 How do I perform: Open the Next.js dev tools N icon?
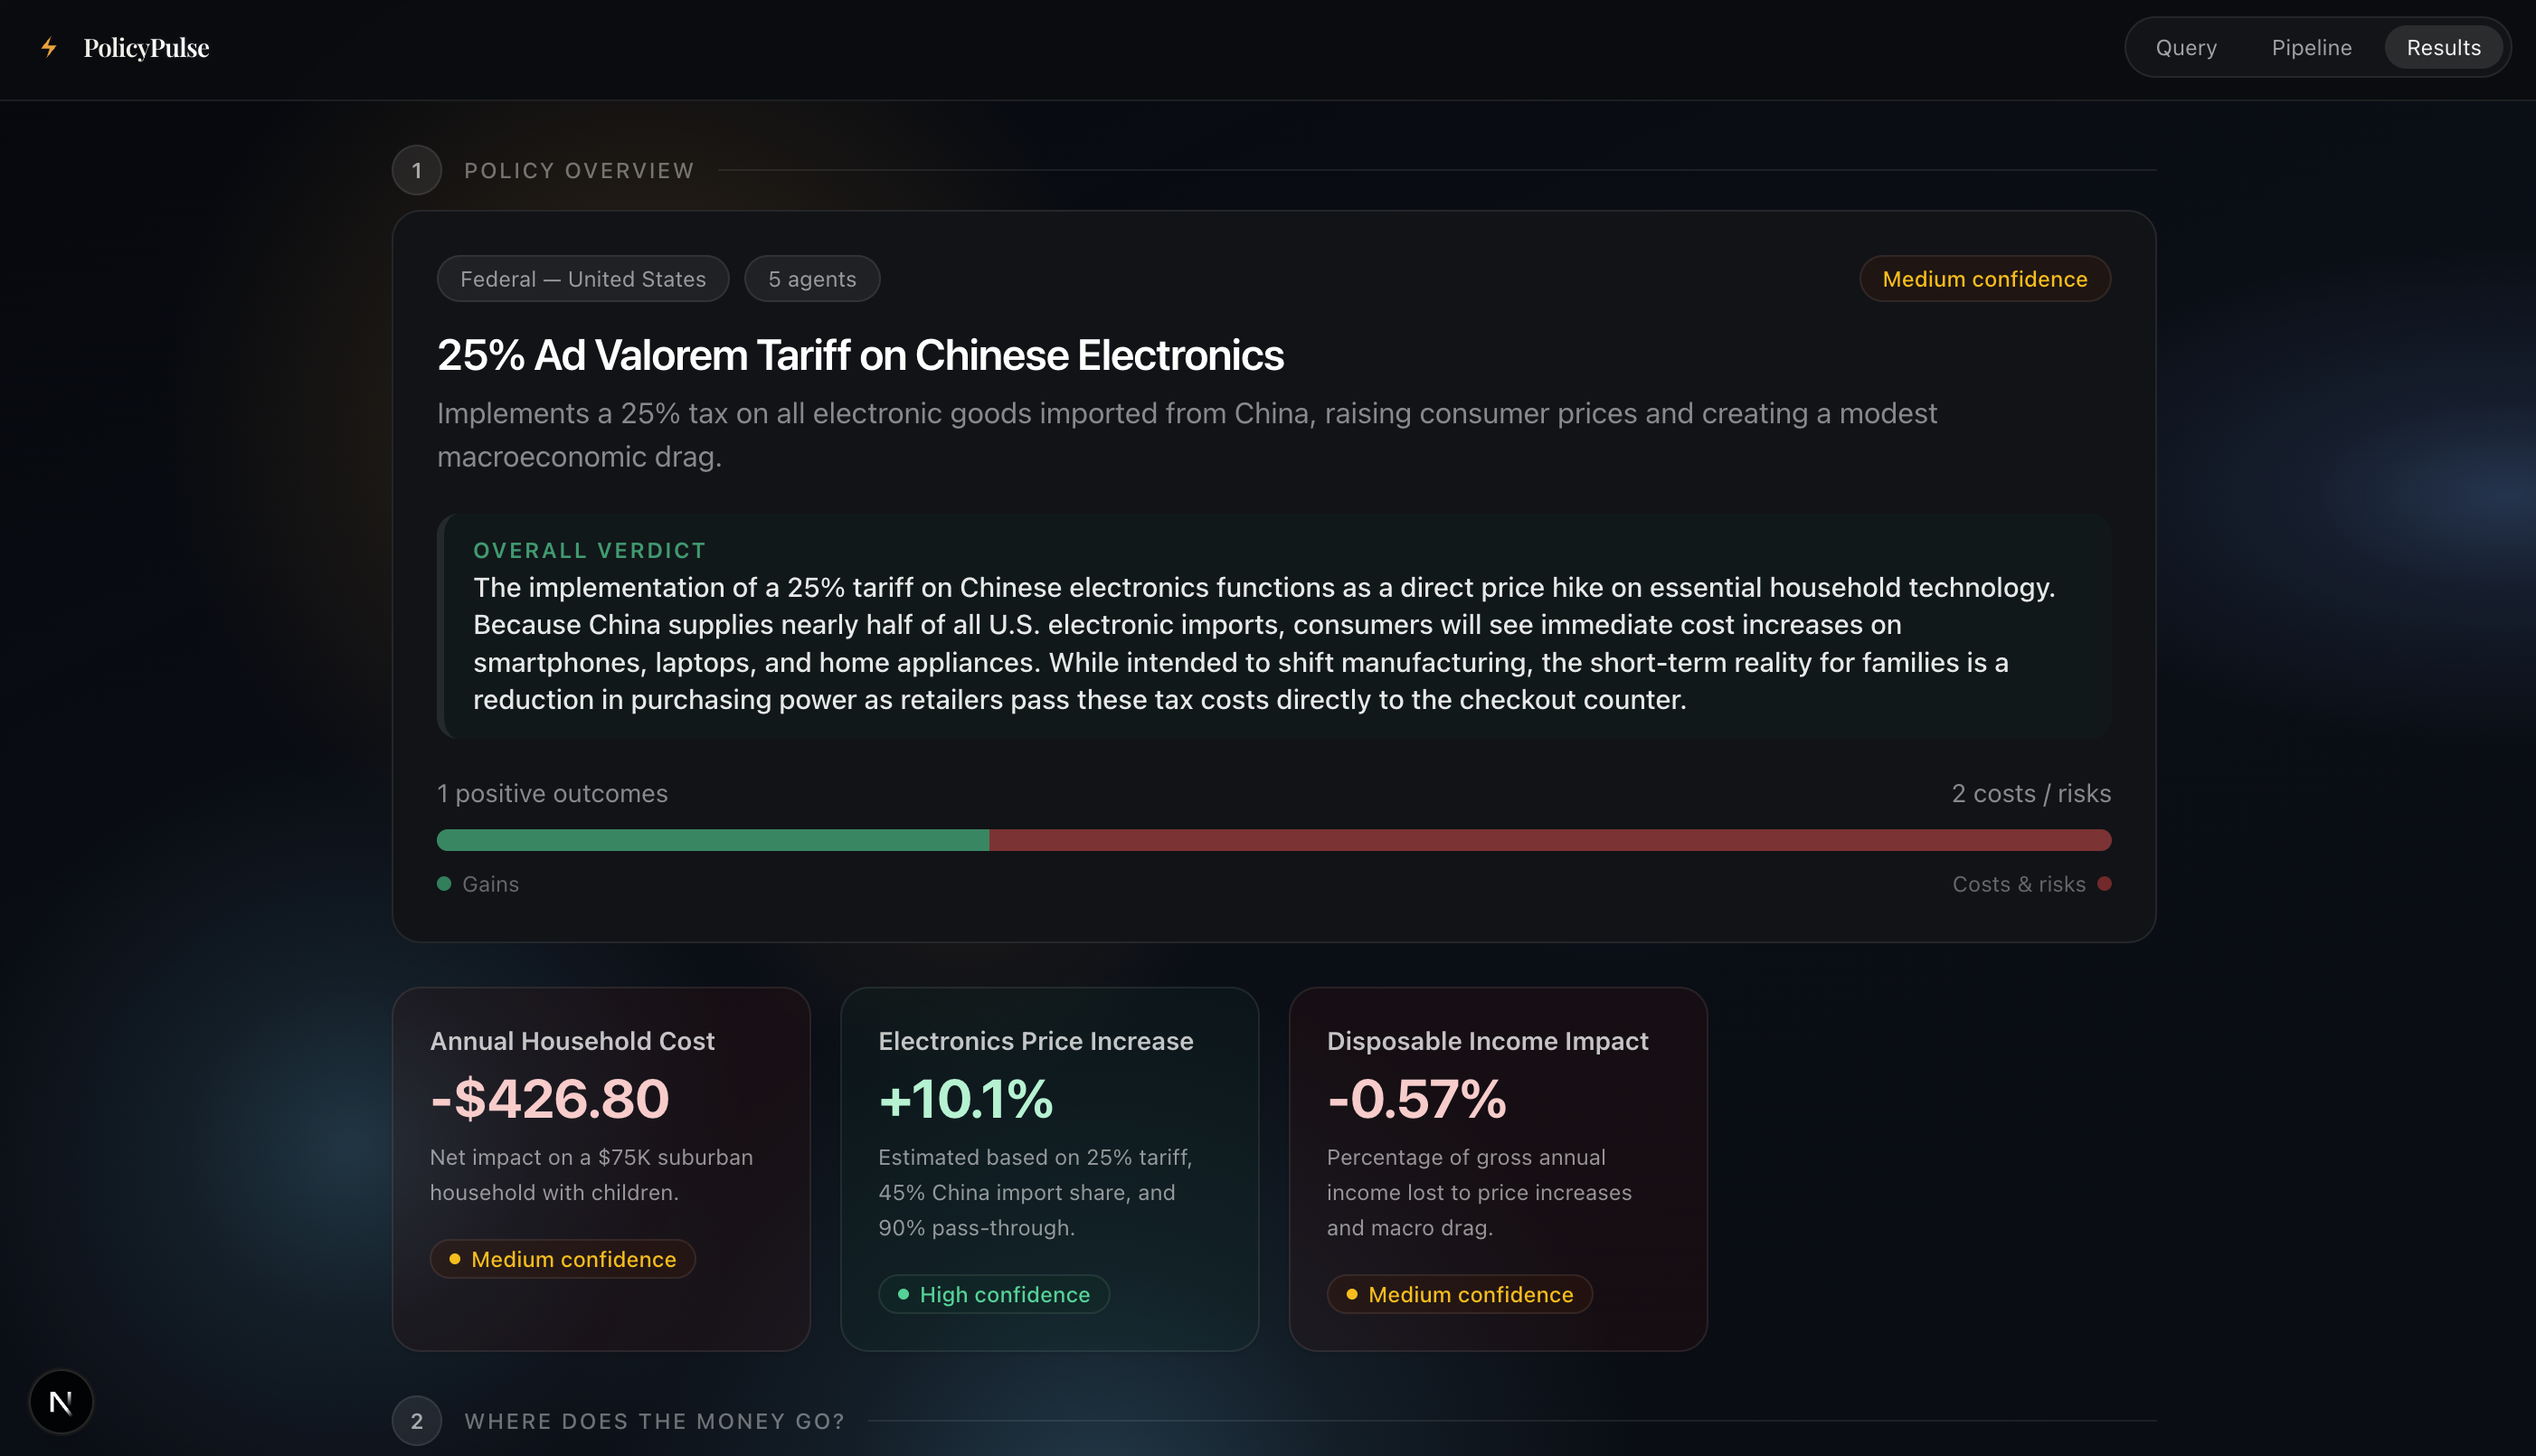61,1401
